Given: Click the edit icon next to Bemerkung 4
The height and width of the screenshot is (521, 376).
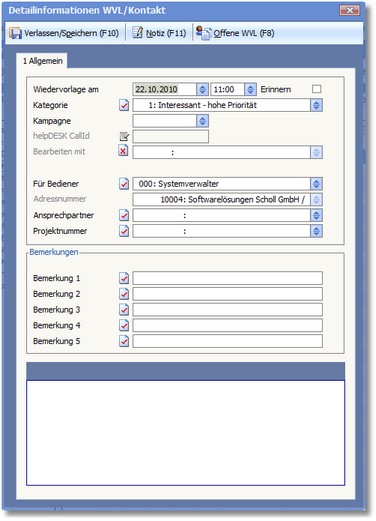Looking at the screenshot, I should pos(124,325).
